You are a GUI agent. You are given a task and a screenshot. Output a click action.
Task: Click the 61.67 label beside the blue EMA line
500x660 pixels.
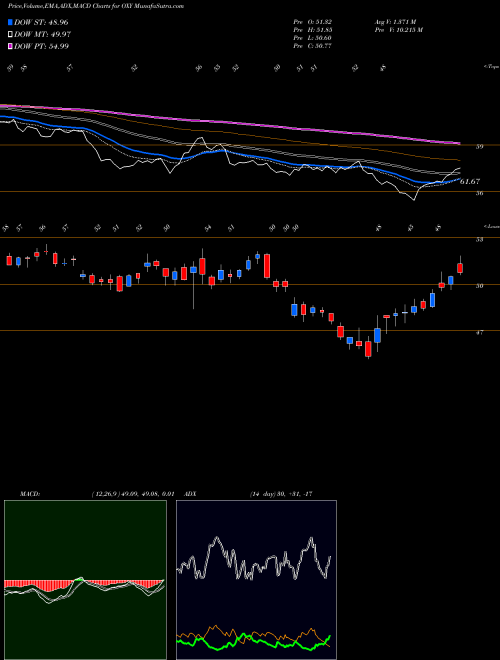(470, 182)
